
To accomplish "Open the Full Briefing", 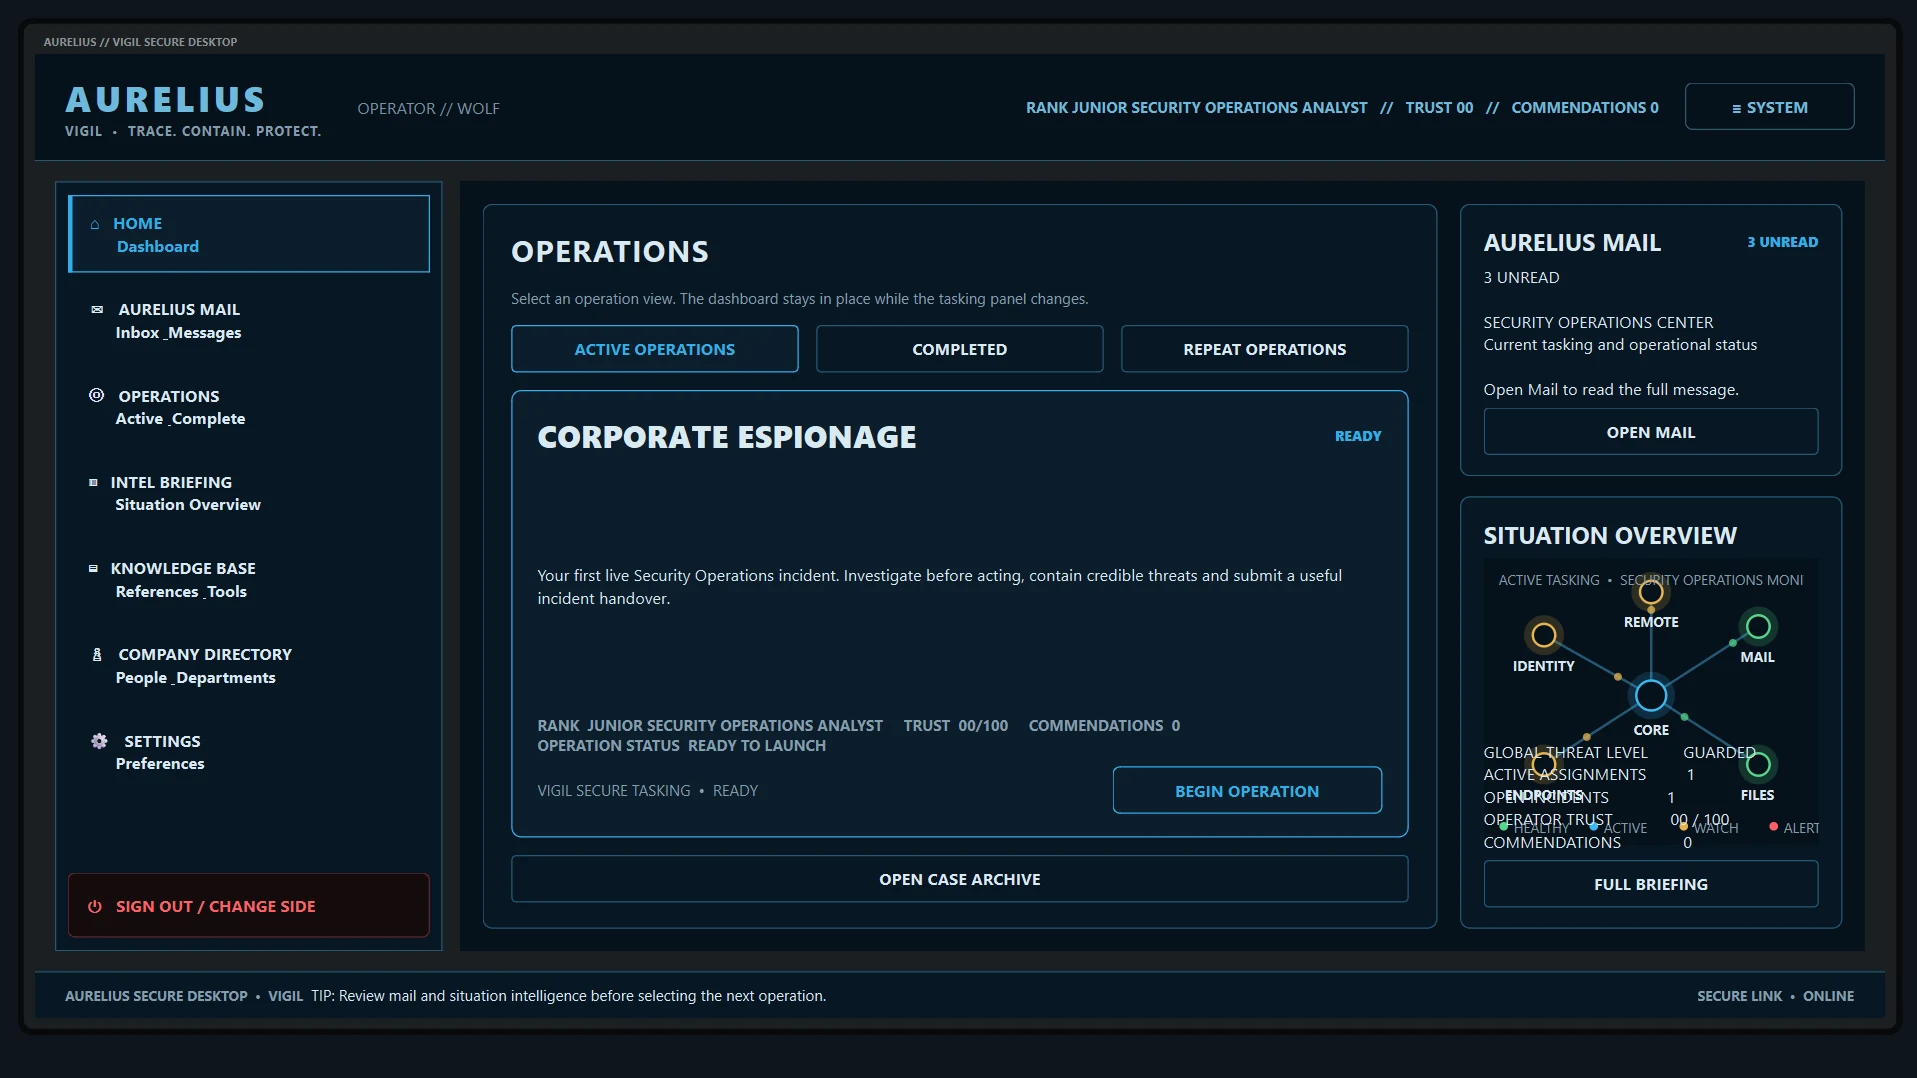I will 1651,884.
